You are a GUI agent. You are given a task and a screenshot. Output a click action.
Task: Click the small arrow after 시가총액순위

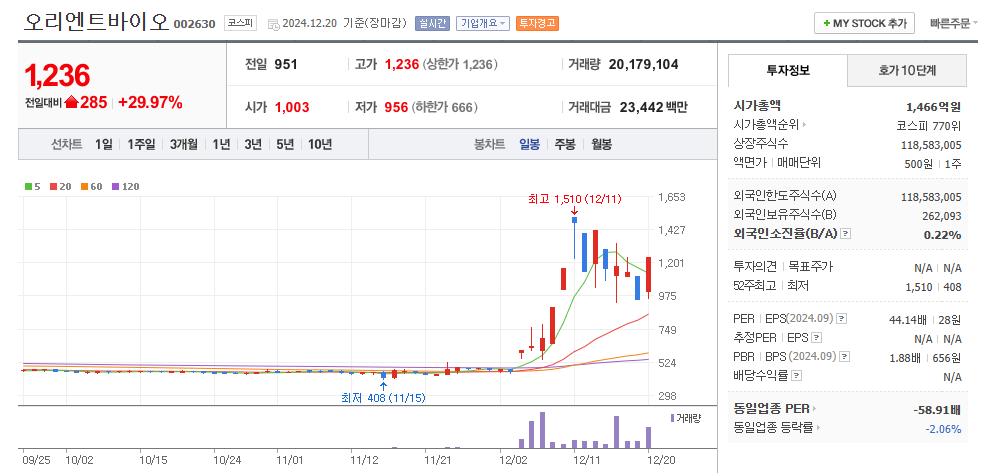pos(804,125)
